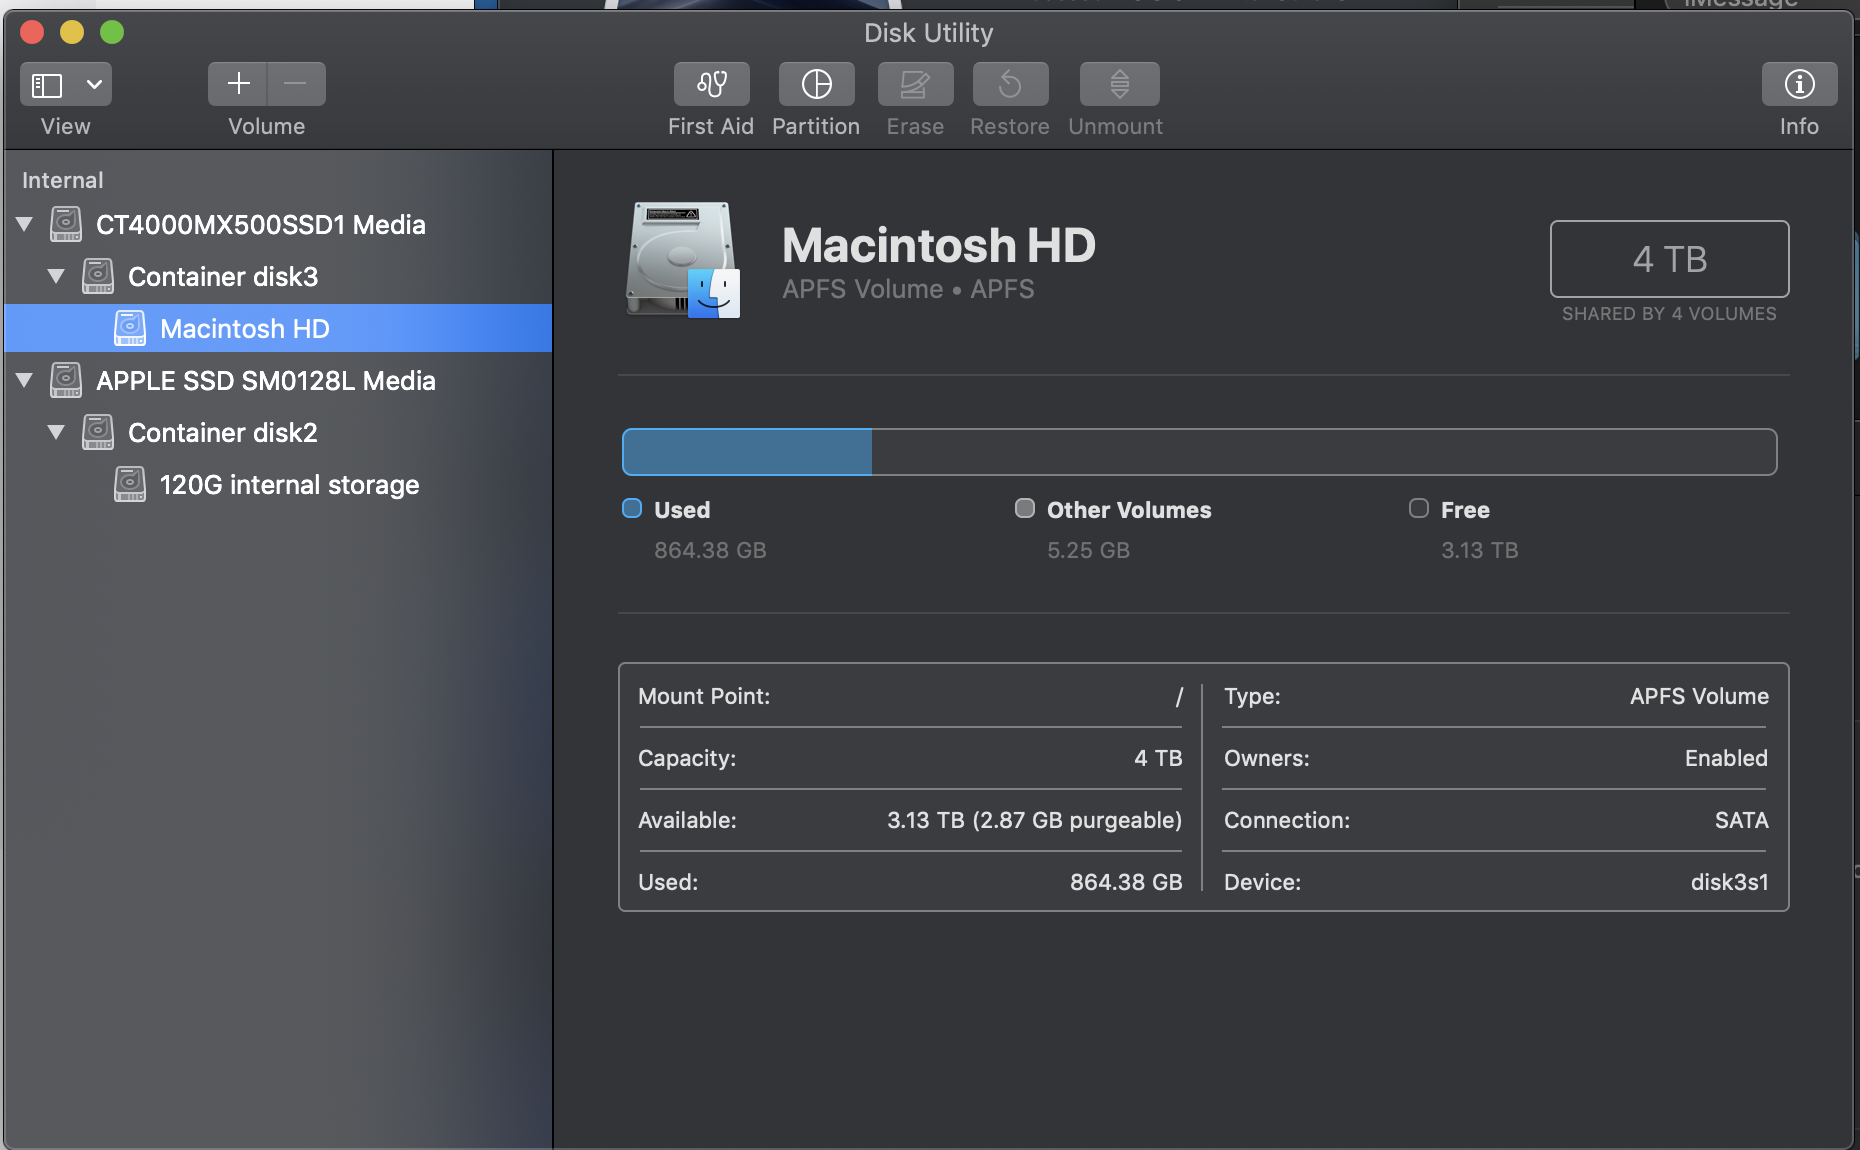This screenshot has width=1860, height=1150.
Task: Toggle the sidebar View icon
Action: [x=46, y=84]
